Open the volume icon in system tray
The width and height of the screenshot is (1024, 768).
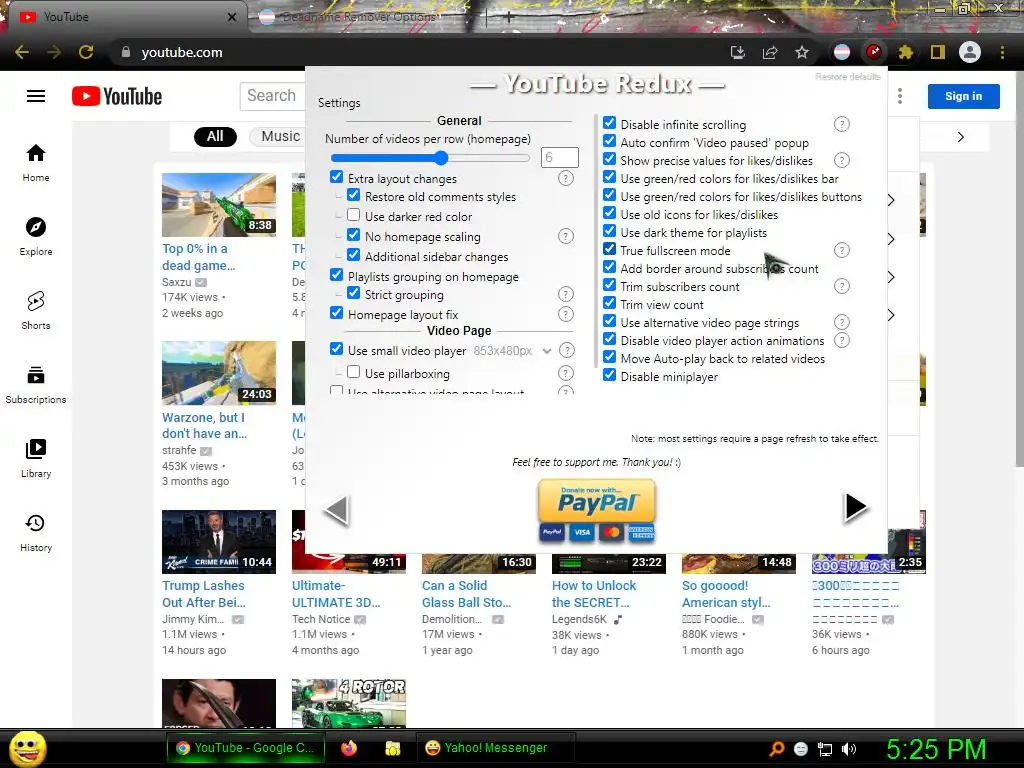point(850,749)
